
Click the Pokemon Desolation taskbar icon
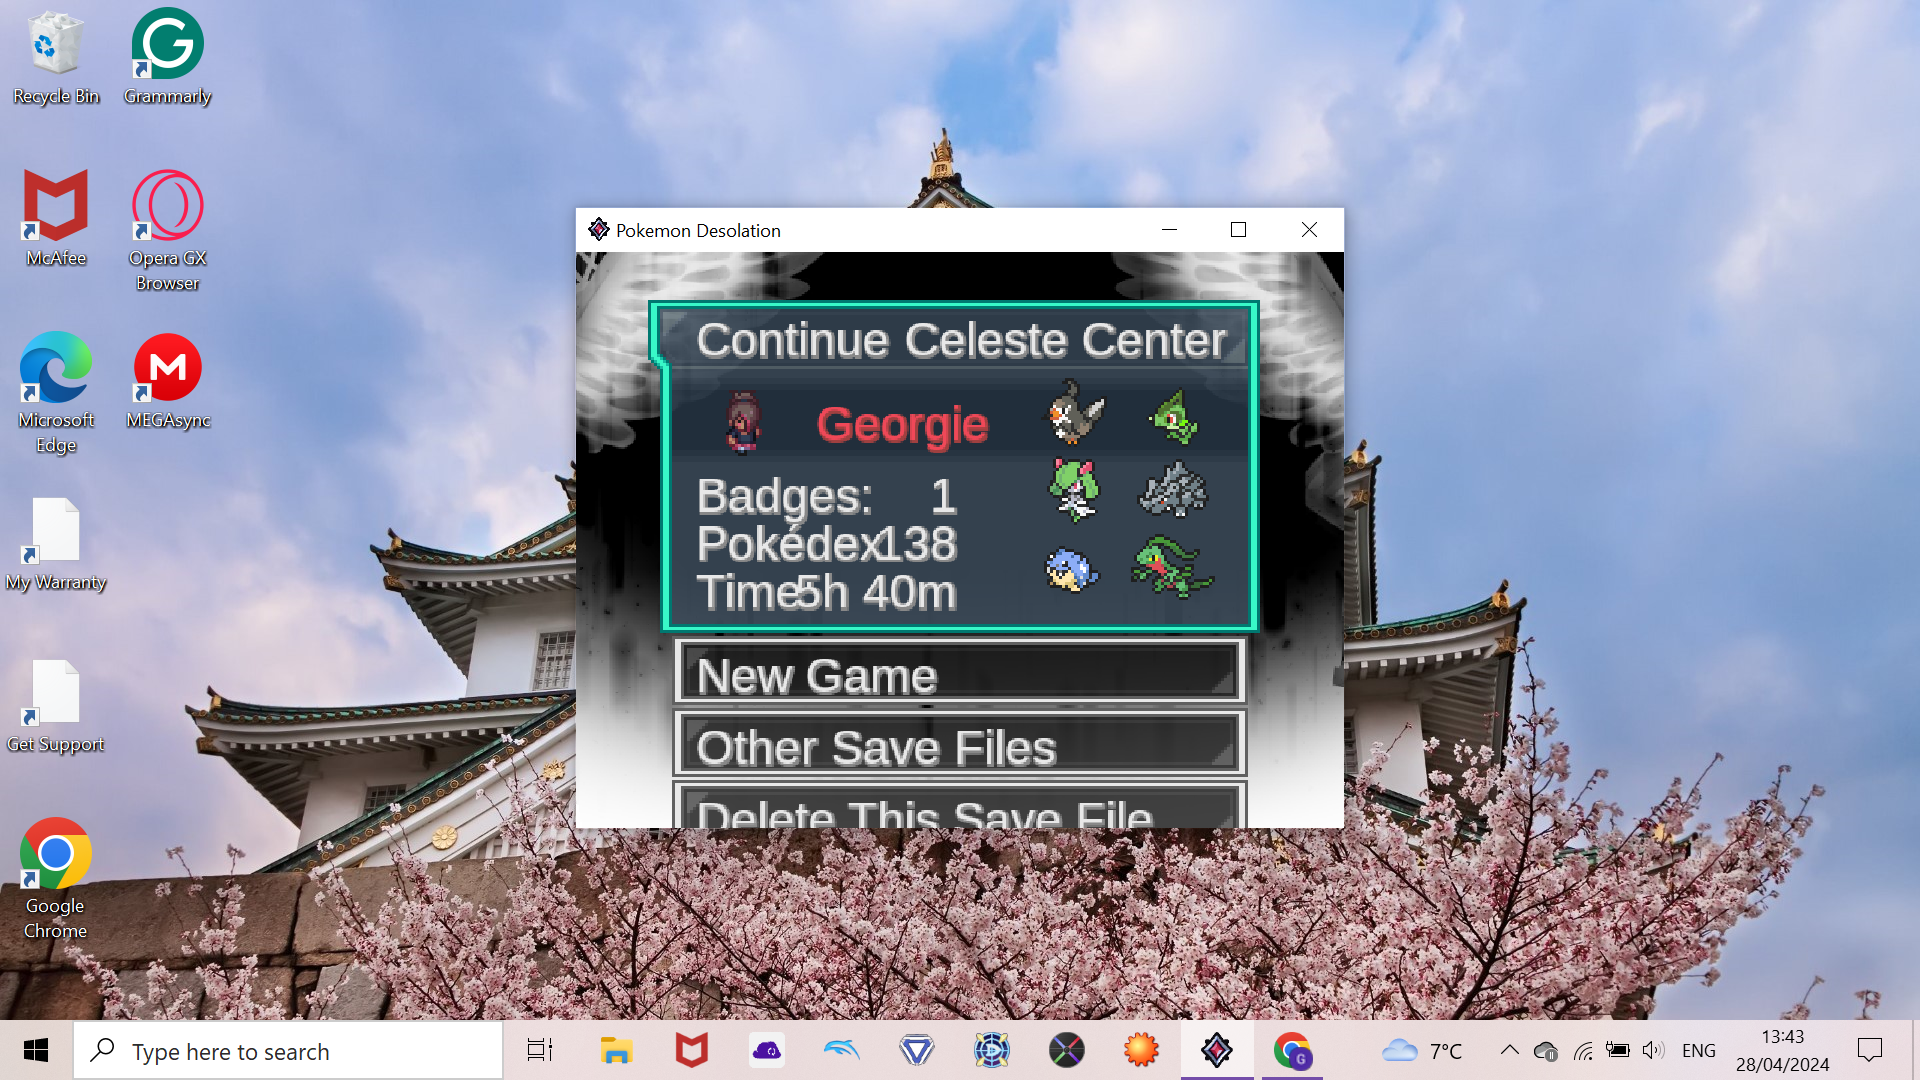pyautogui.click(x=1217, y=1050)
